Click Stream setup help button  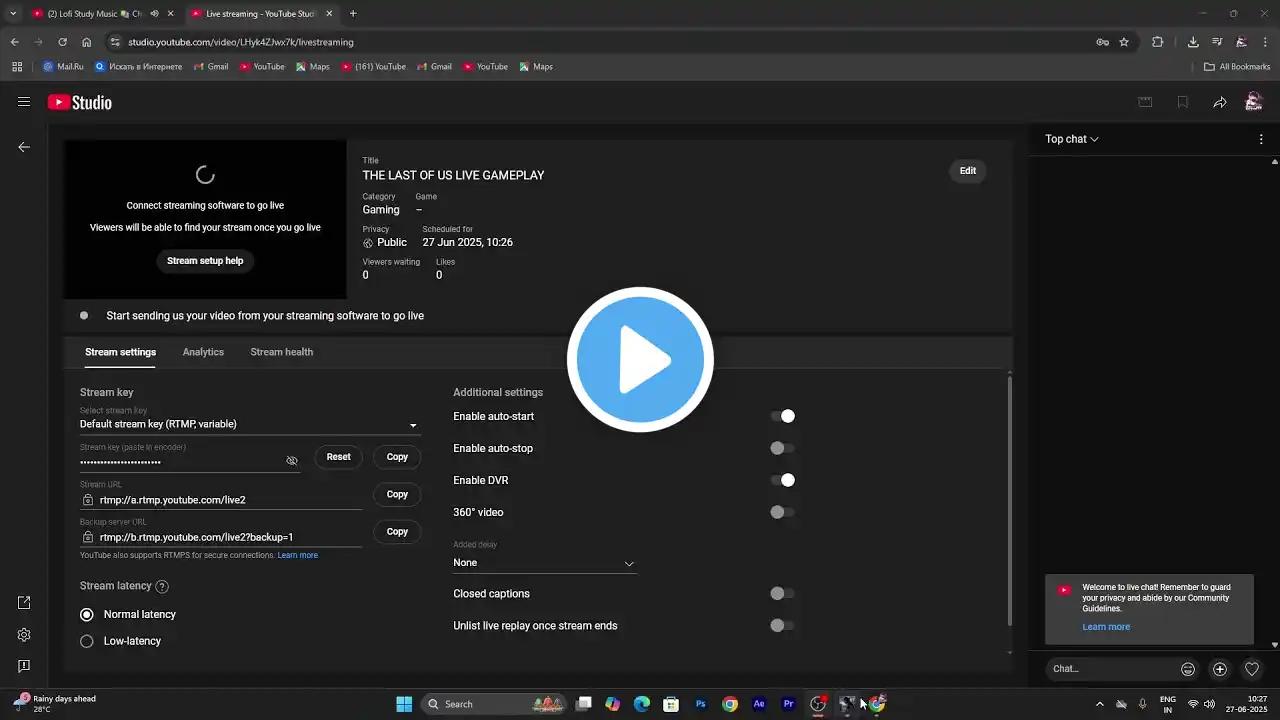tap(205, 261)
